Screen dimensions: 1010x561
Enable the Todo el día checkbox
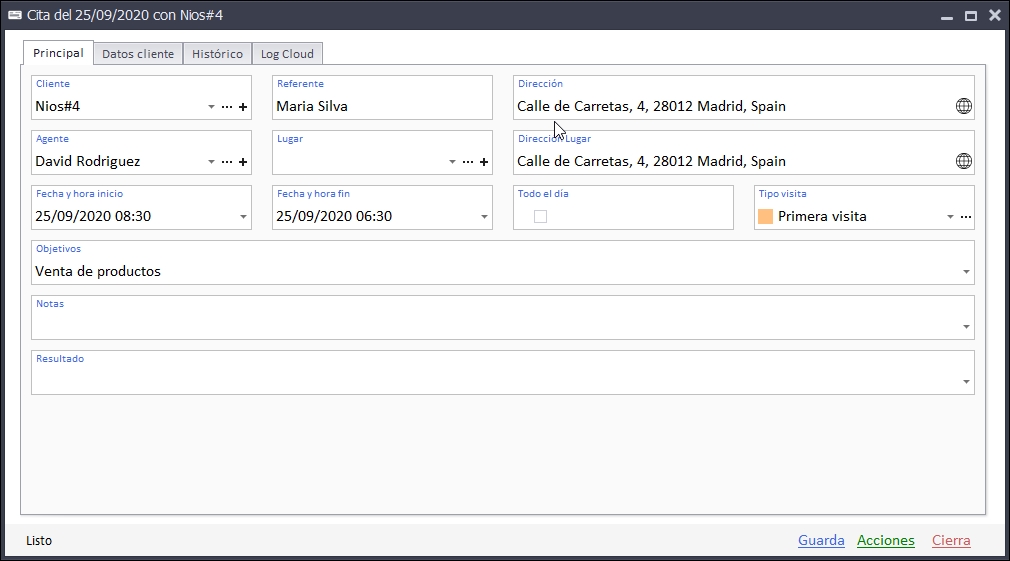541,216
